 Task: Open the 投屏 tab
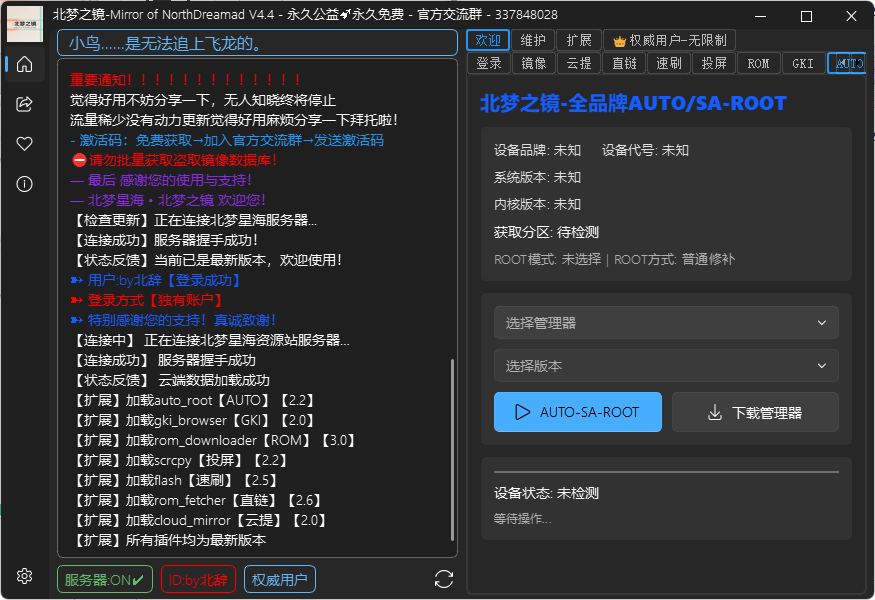pos(713,63)
